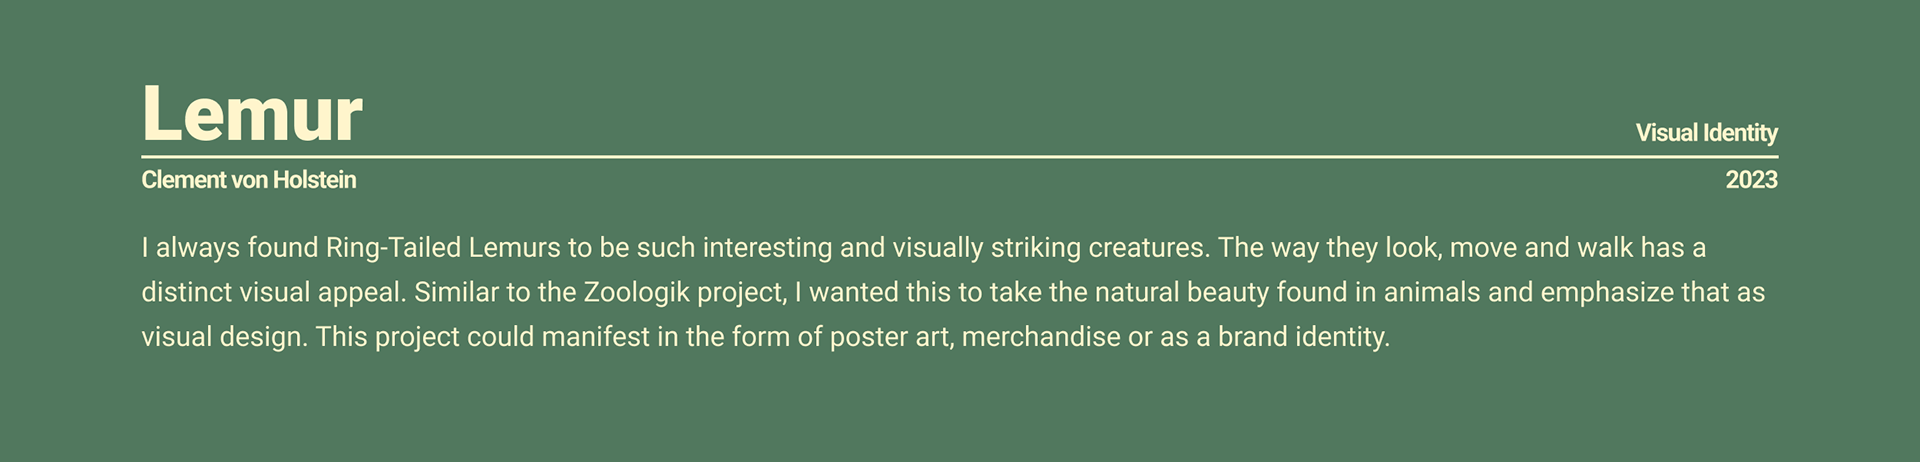Click the word "manifest" in the third line

[595, 337]
